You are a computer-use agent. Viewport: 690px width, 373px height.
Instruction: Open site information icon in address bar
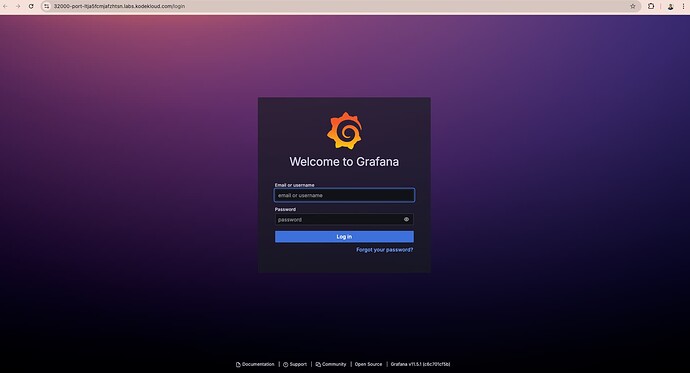click(47, 6)
